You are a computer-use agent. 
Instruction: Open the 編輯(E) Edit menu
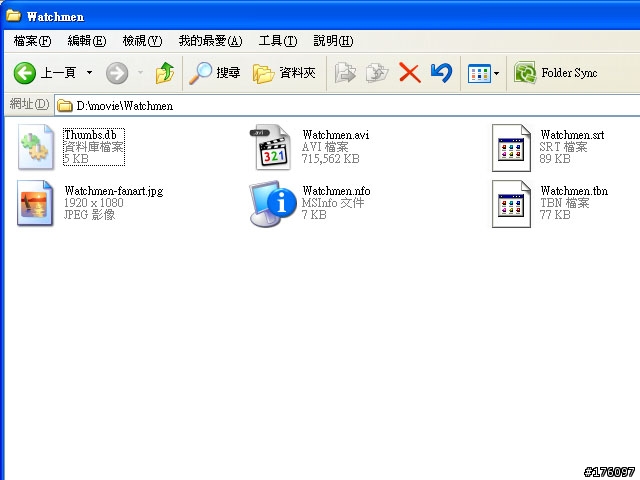tap(87, 41)
